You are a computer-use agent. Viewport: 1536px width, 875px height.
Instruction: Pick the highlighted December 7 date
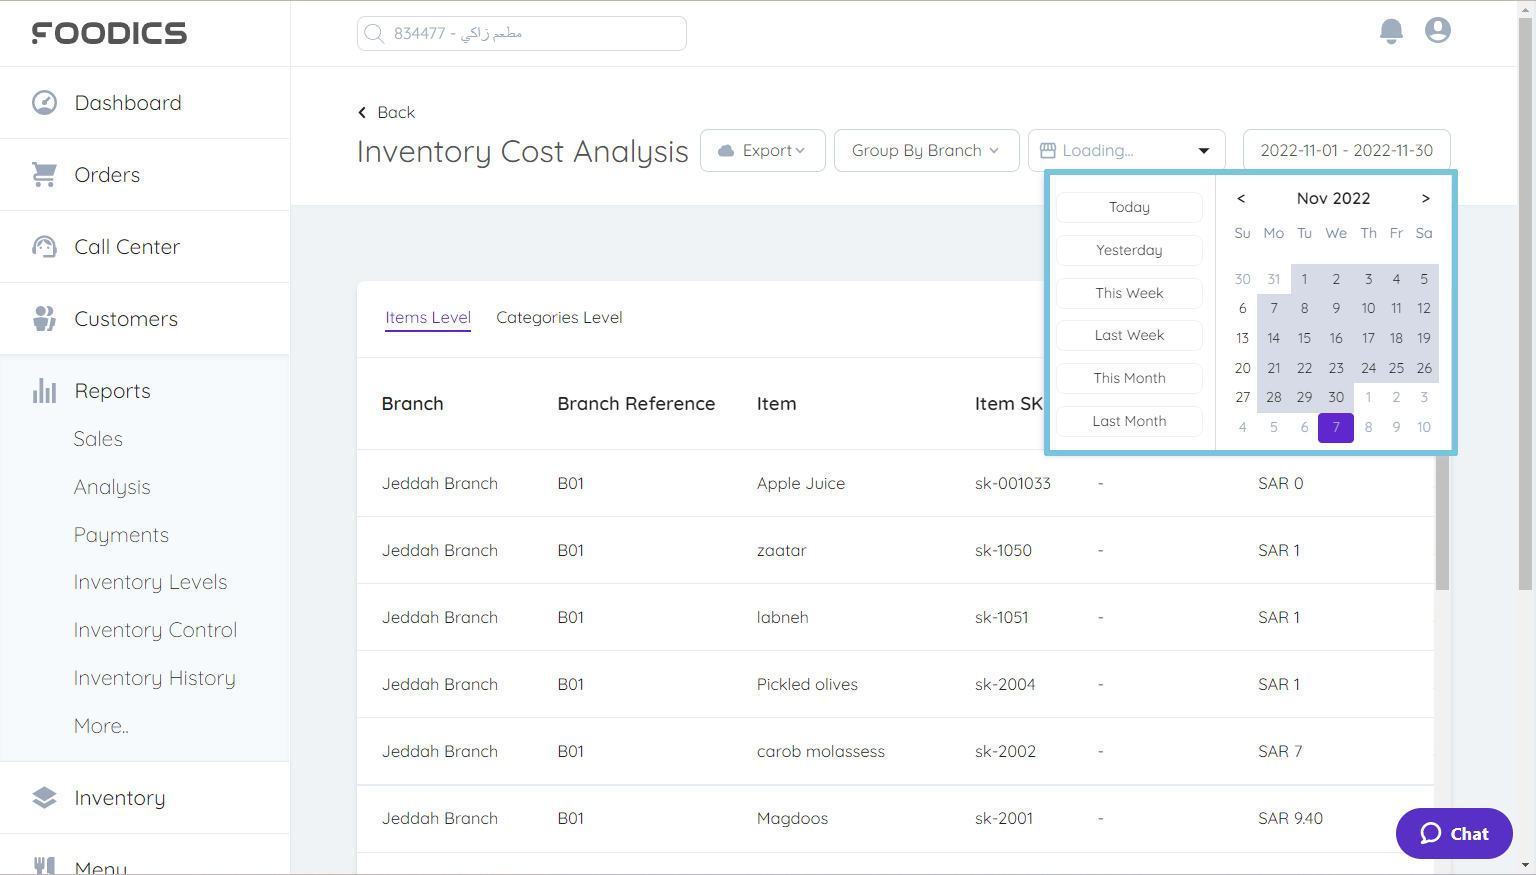click(x=1336, y=427)
